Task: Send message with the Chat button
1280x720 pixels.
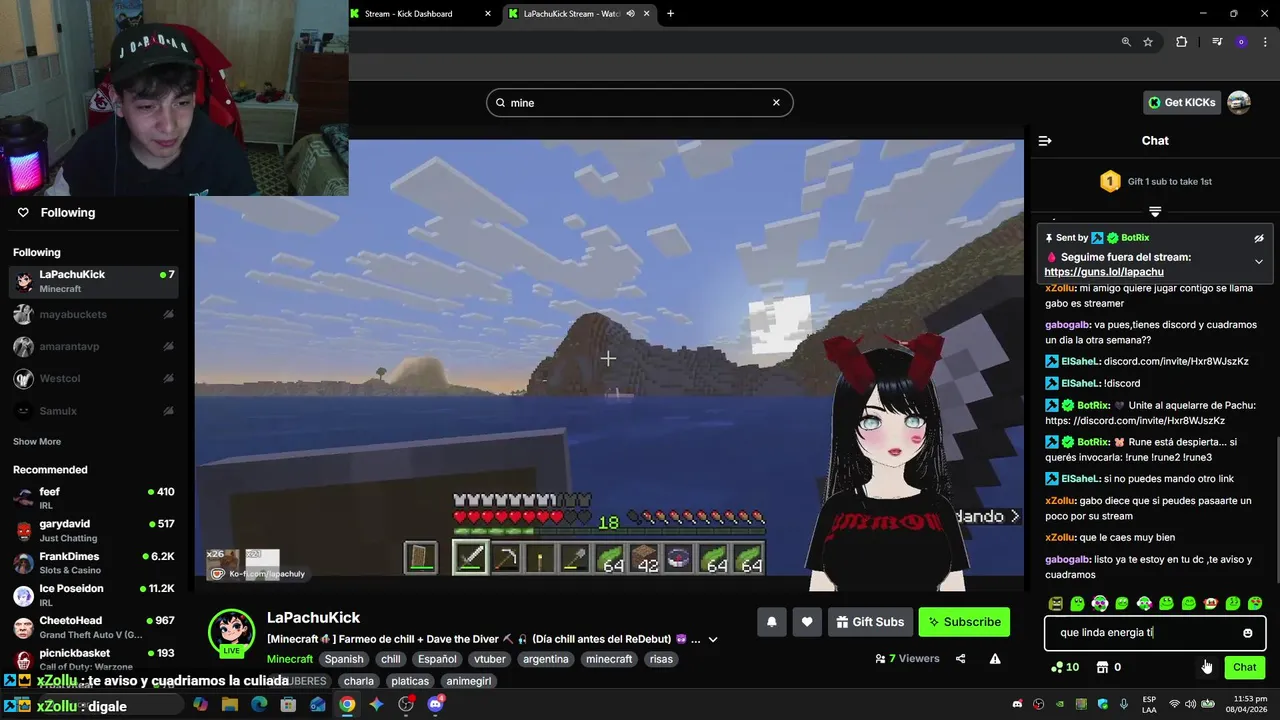Action: coord(1244,667)
